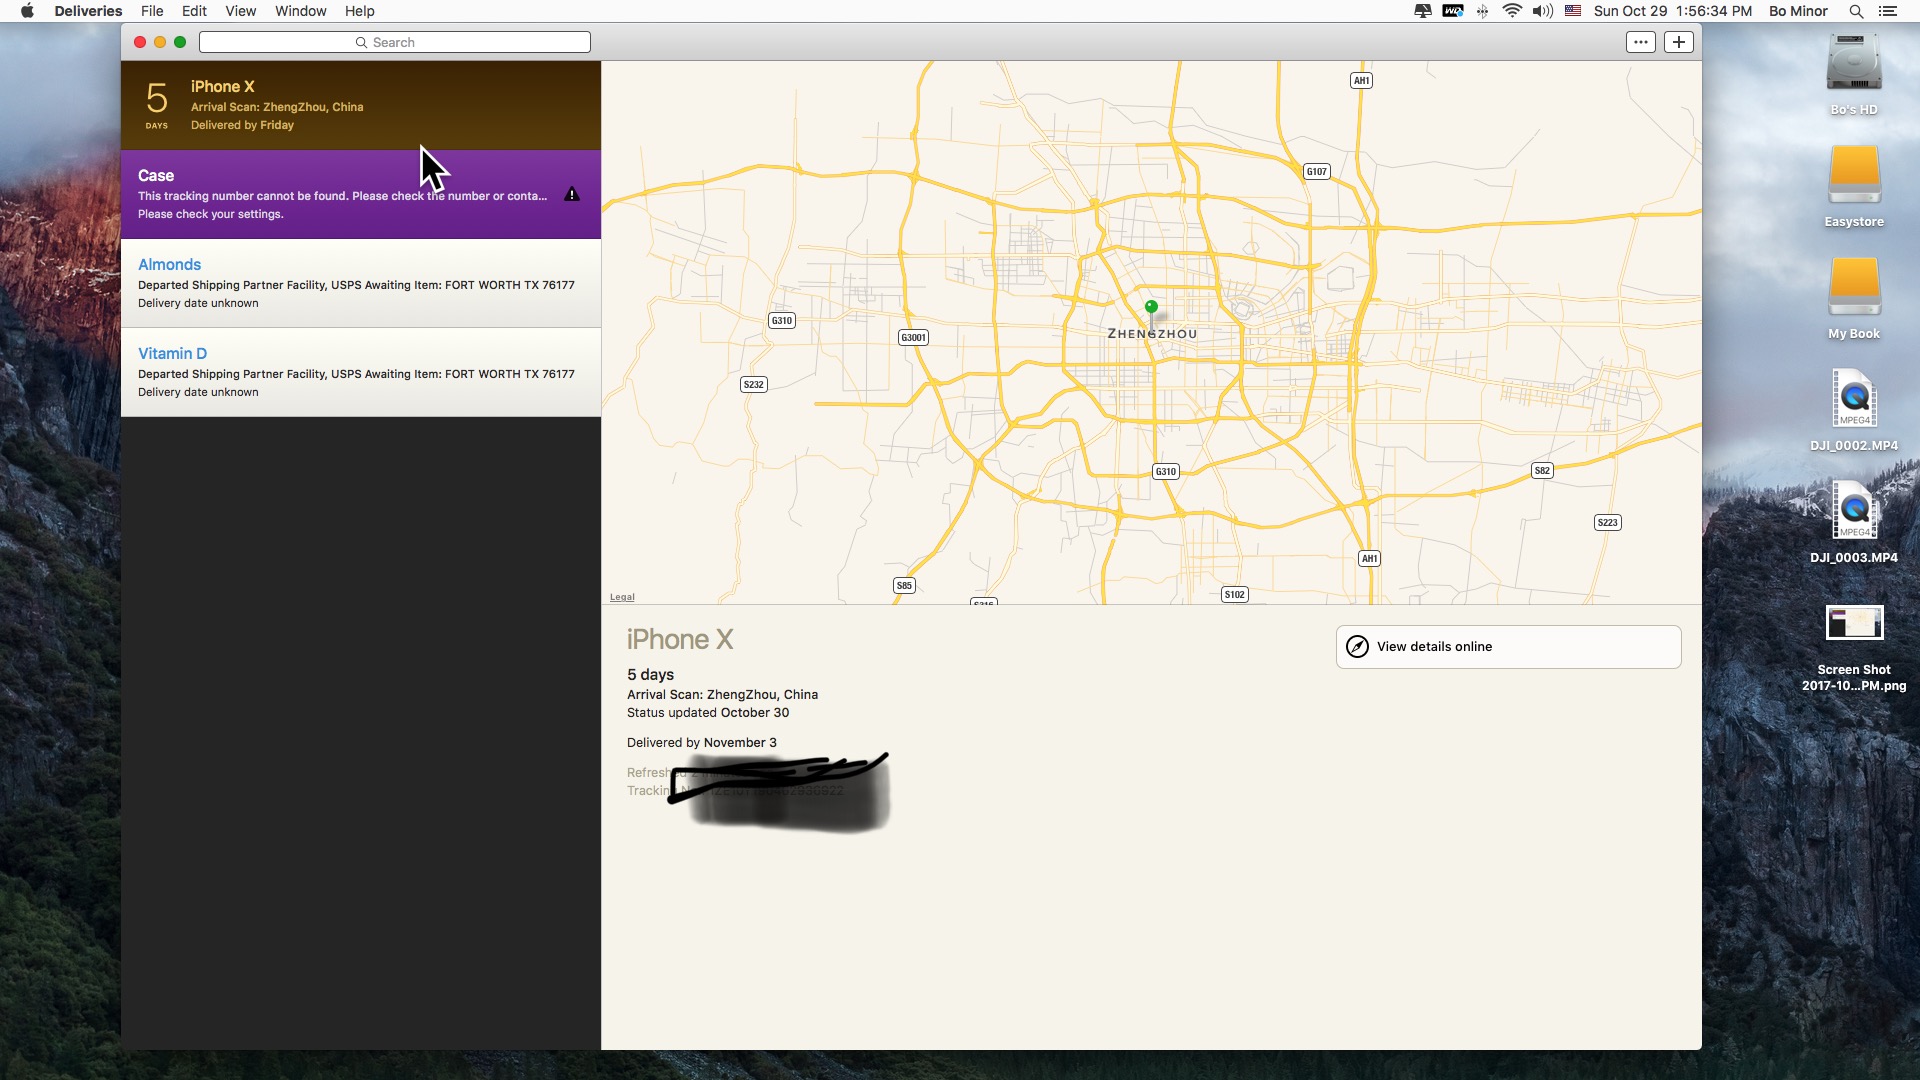Click the S232 road marker on map
1920x1080 pixels.
click(x=754, y=384)
